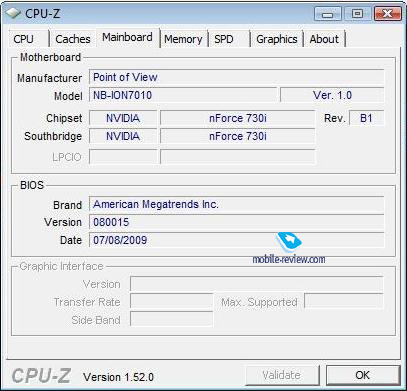Screen dimensions: 407x391
Task: Click the Model label
Action: coord(68,96)
